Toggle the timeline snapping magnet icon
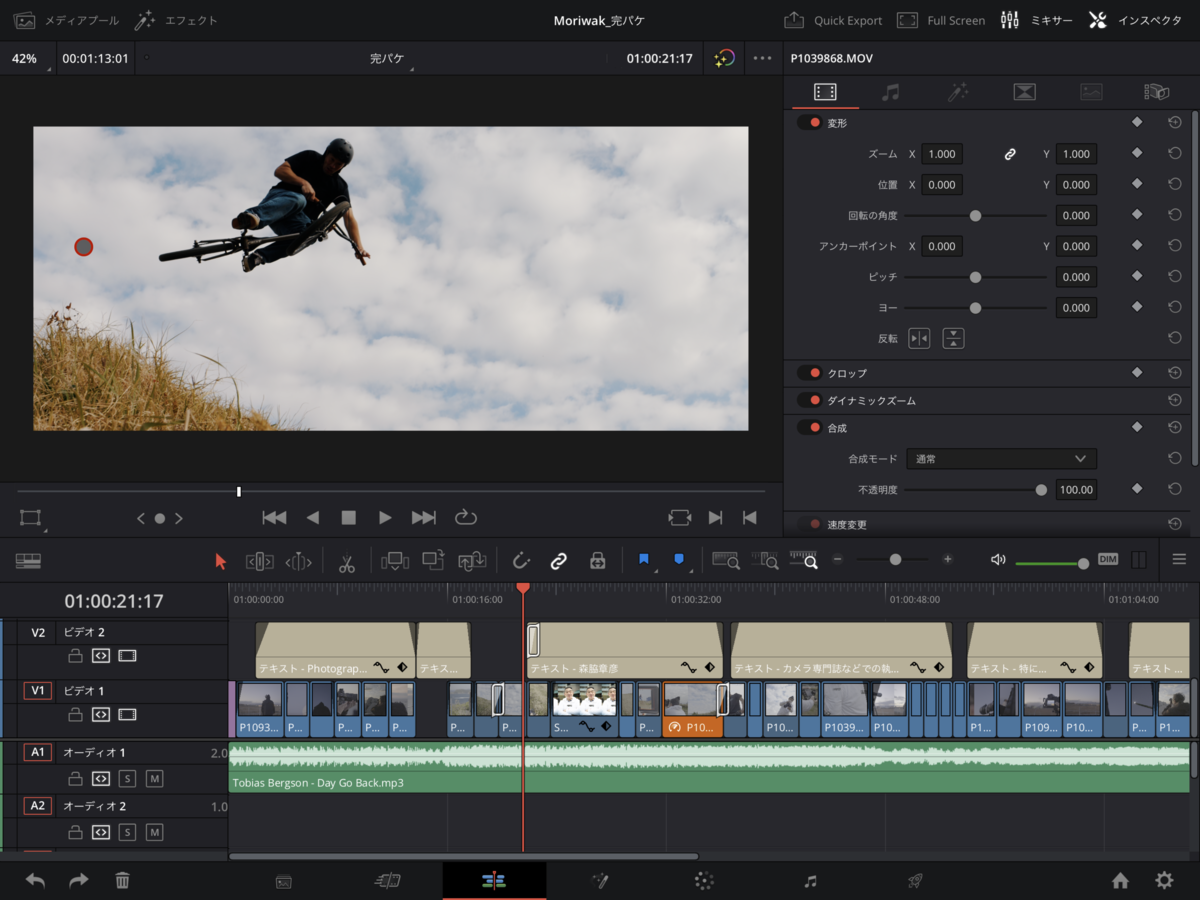1200x900 pixels. [520, 561]
